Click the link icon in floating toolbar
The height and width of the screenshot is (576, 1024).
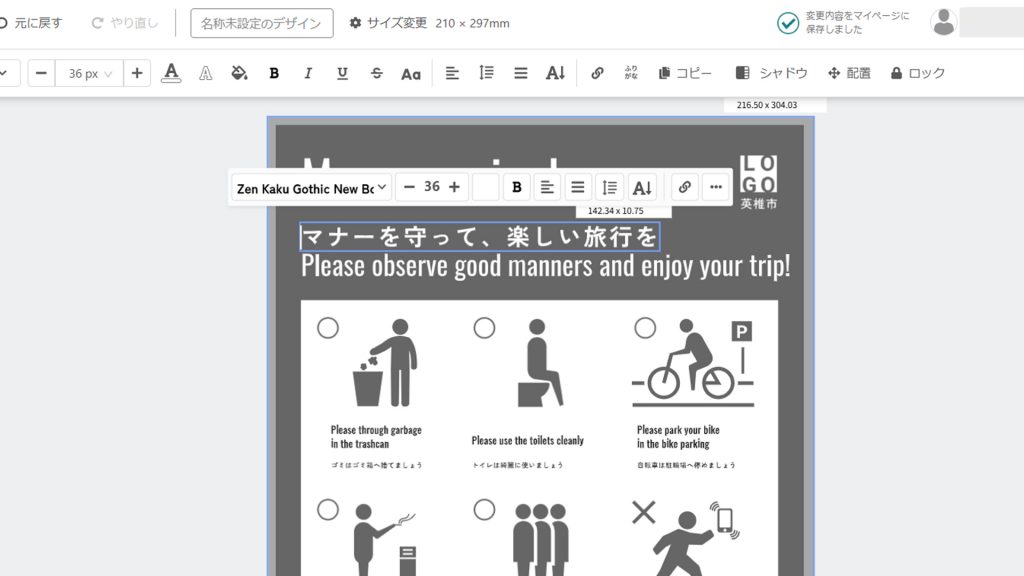point(684,187)
